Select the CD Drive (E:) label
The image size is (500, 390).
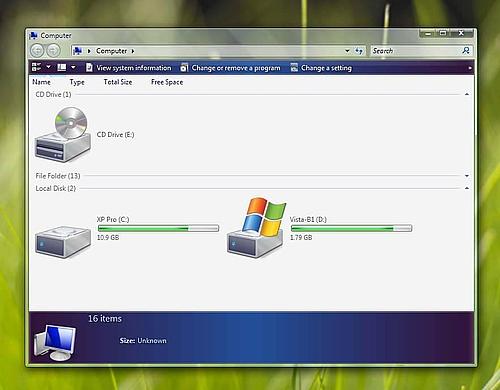click(x=115, y=135)
